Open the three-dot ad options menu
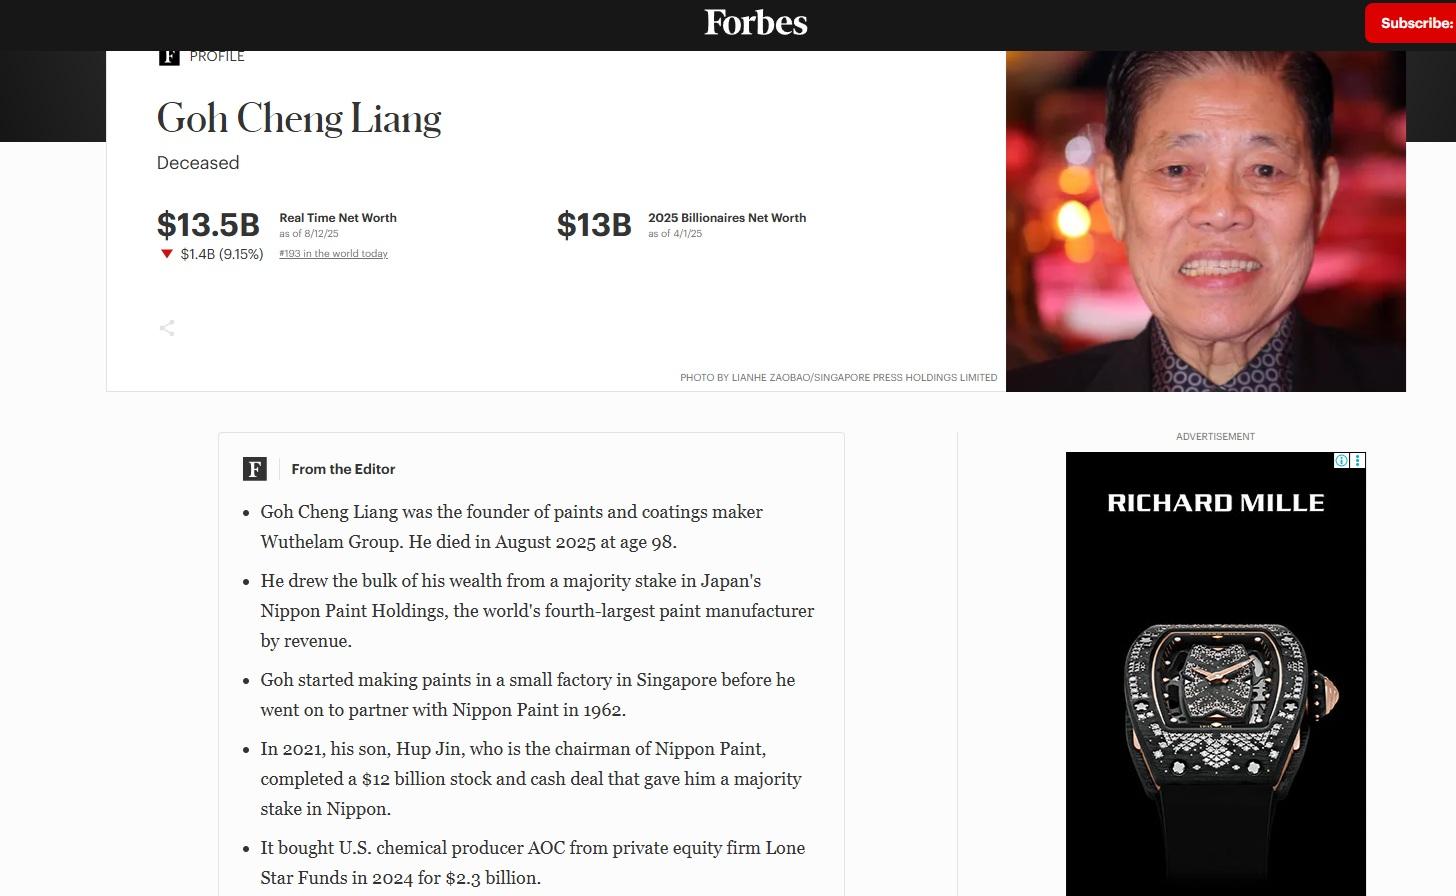 pos(1358,460)
